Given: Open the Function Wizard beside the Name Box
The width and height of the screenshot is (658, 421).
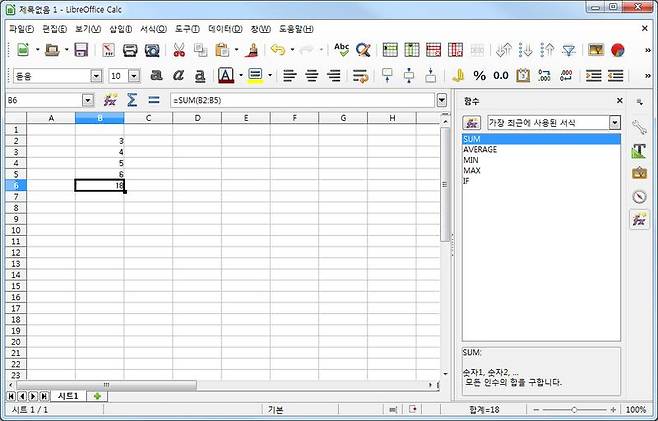Looking at the screenshot, I should point(111,100).
